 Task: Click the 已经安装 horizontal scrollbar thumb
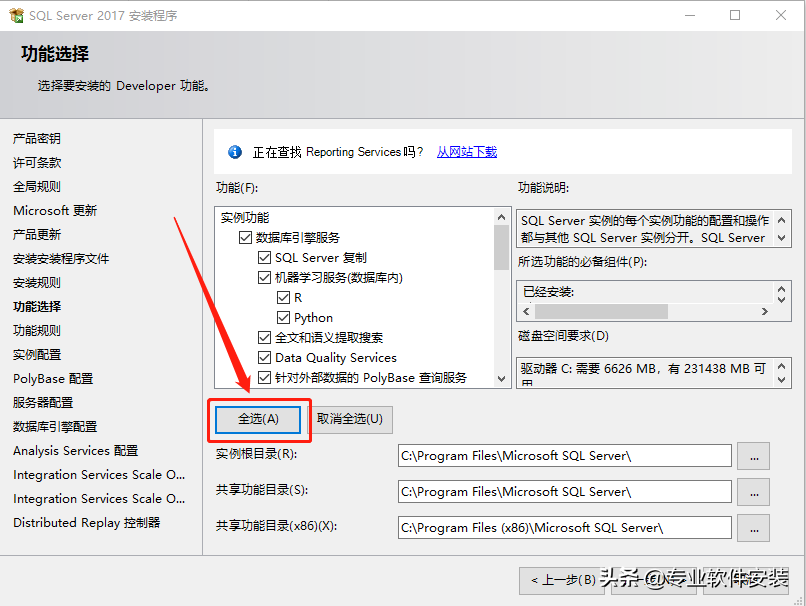(x=601, y=311)
